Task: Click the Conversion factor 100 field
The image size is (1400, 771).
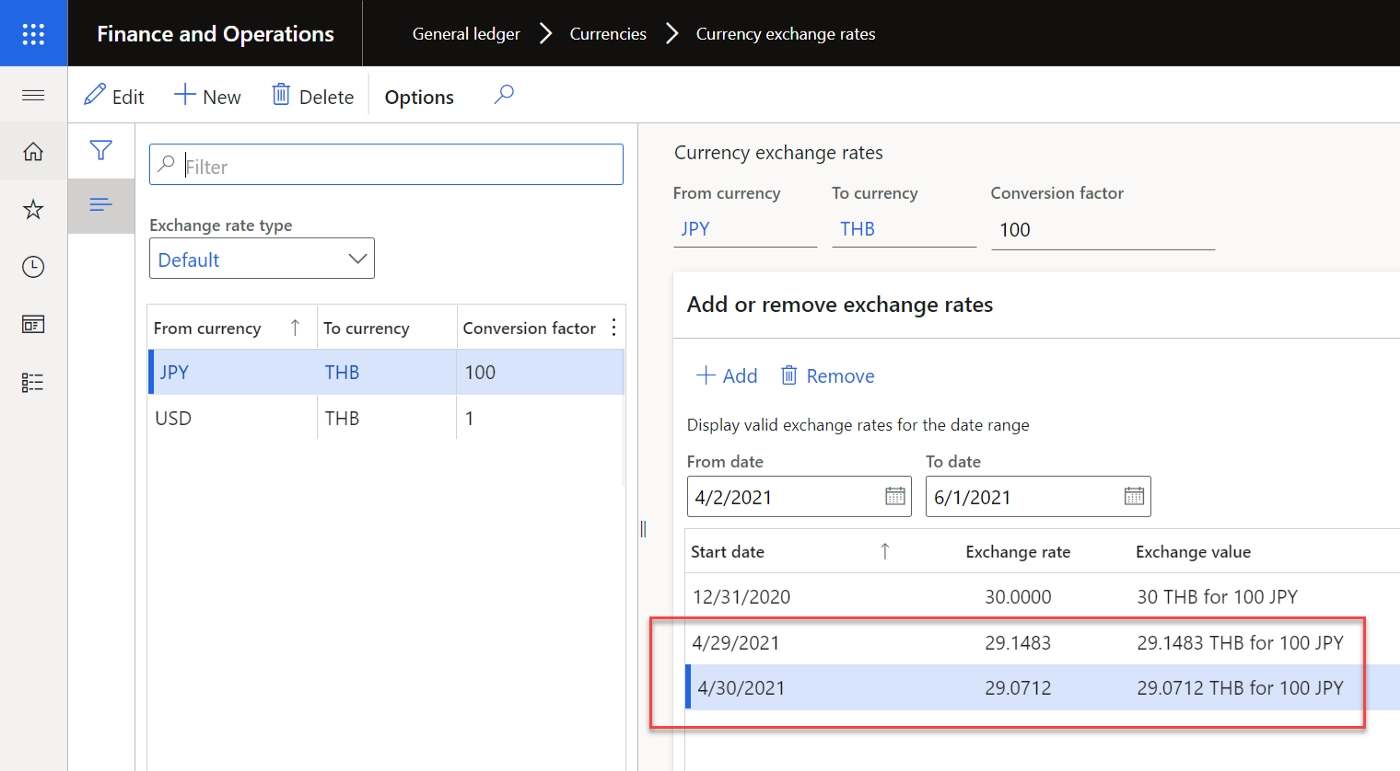Action: tap(1103, 230)
